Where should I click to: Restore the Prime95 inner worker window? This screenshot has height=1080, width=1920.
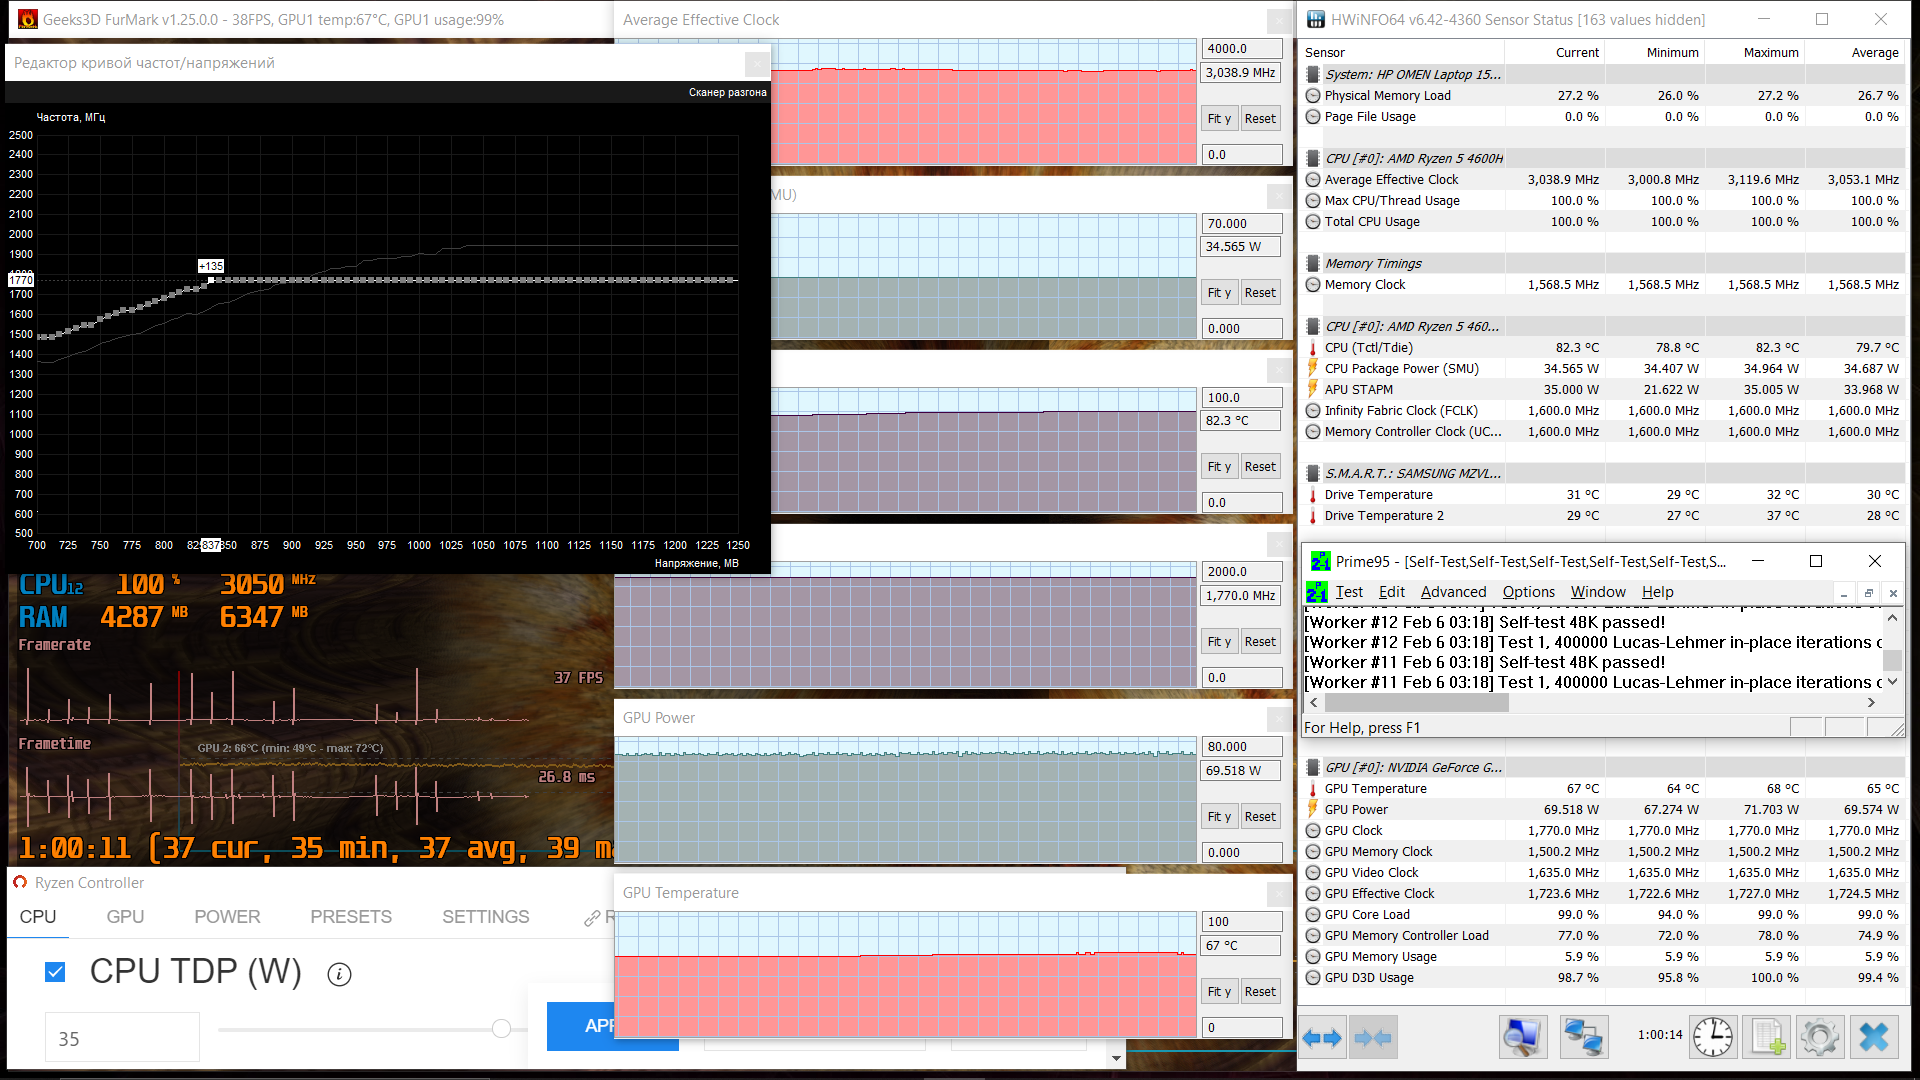[x=1868, y=593]
